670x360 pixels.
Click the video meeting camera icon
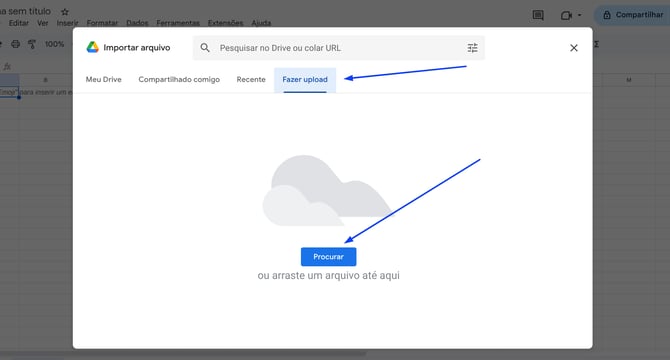click(566, 15)
